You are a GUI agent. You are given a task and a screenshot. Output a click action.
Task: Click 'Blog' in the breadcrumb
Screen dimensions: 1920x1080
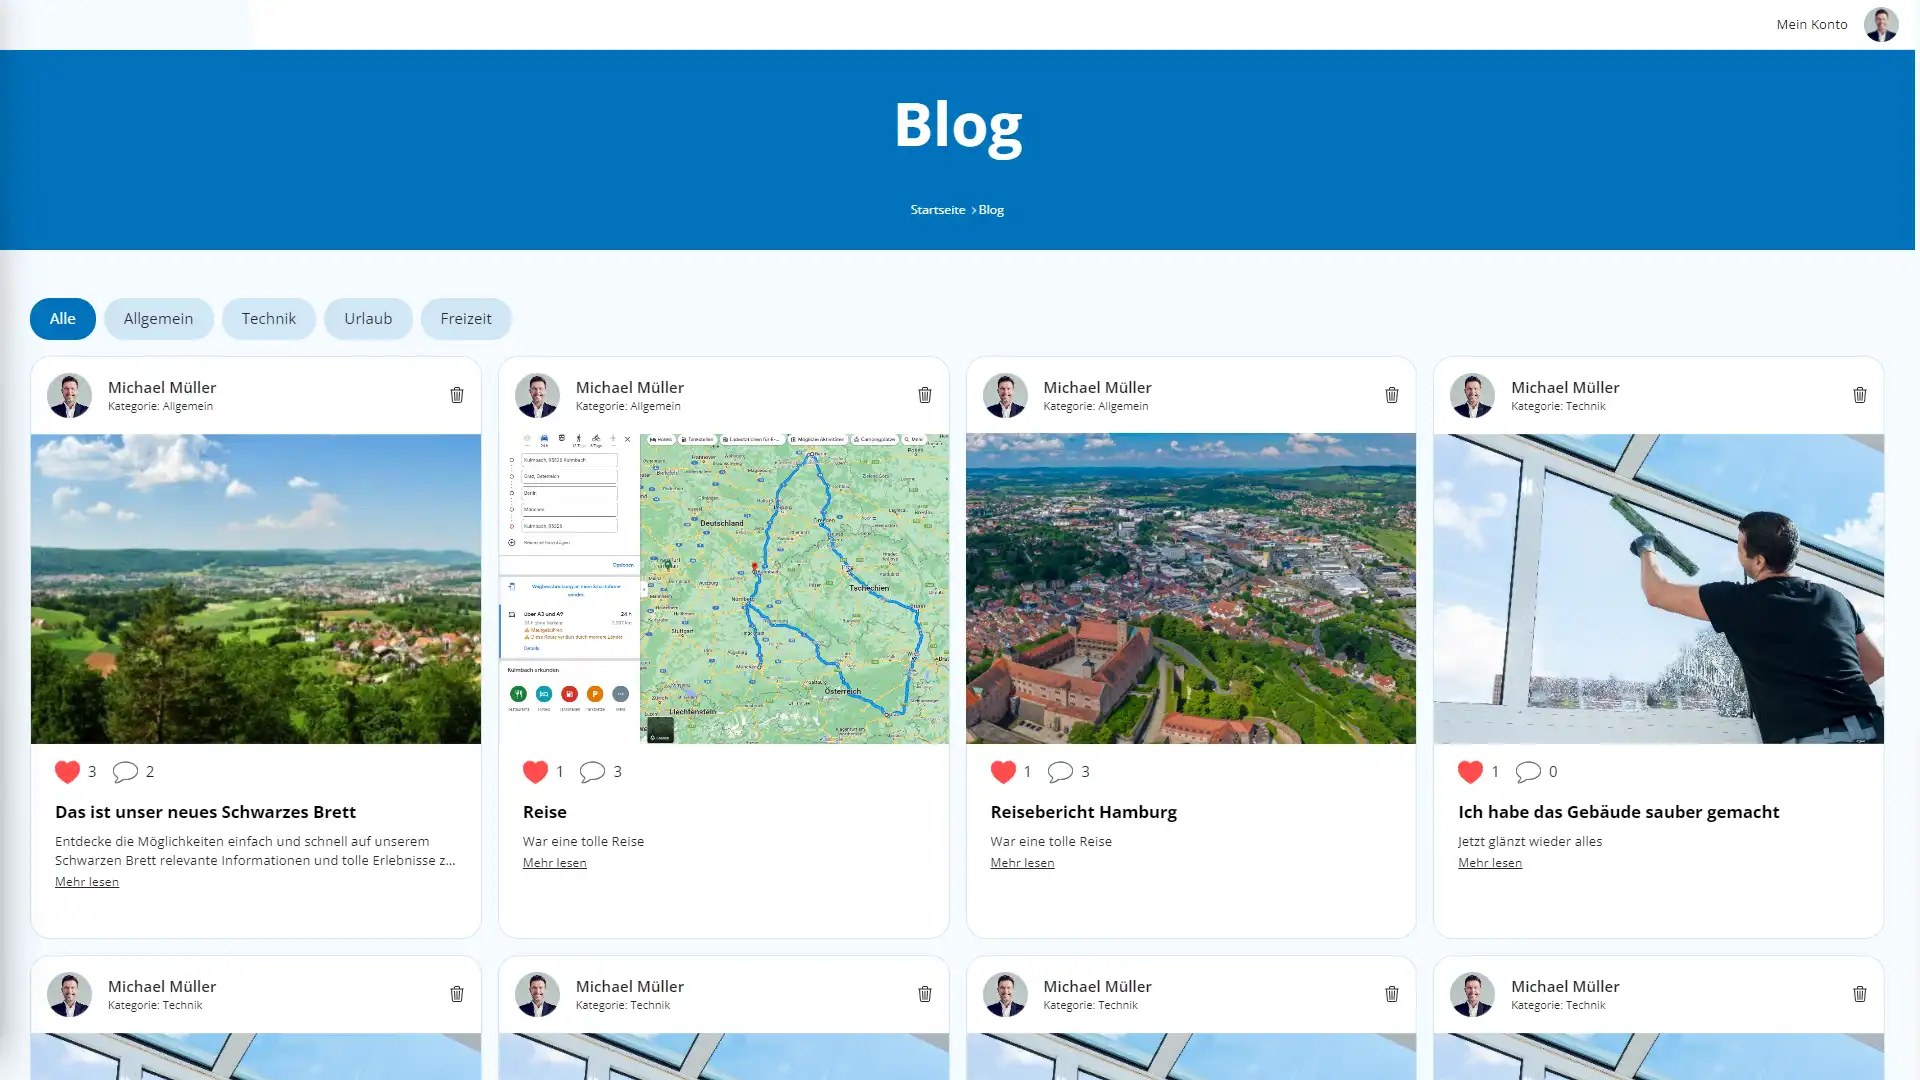(x=991, y=210)
